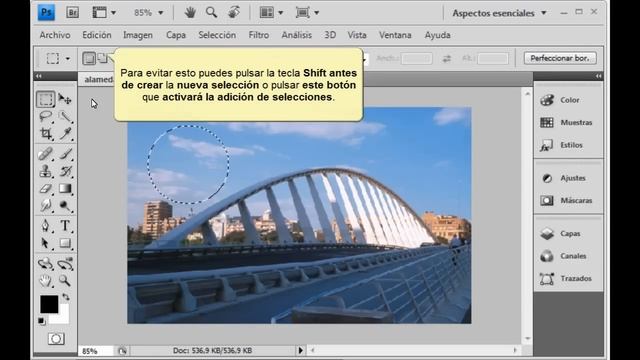Select the Healing Brush tool
Image resolution: width=640 pixels, height=360 pixels.
pyautogui.click(x=45, y=154)
